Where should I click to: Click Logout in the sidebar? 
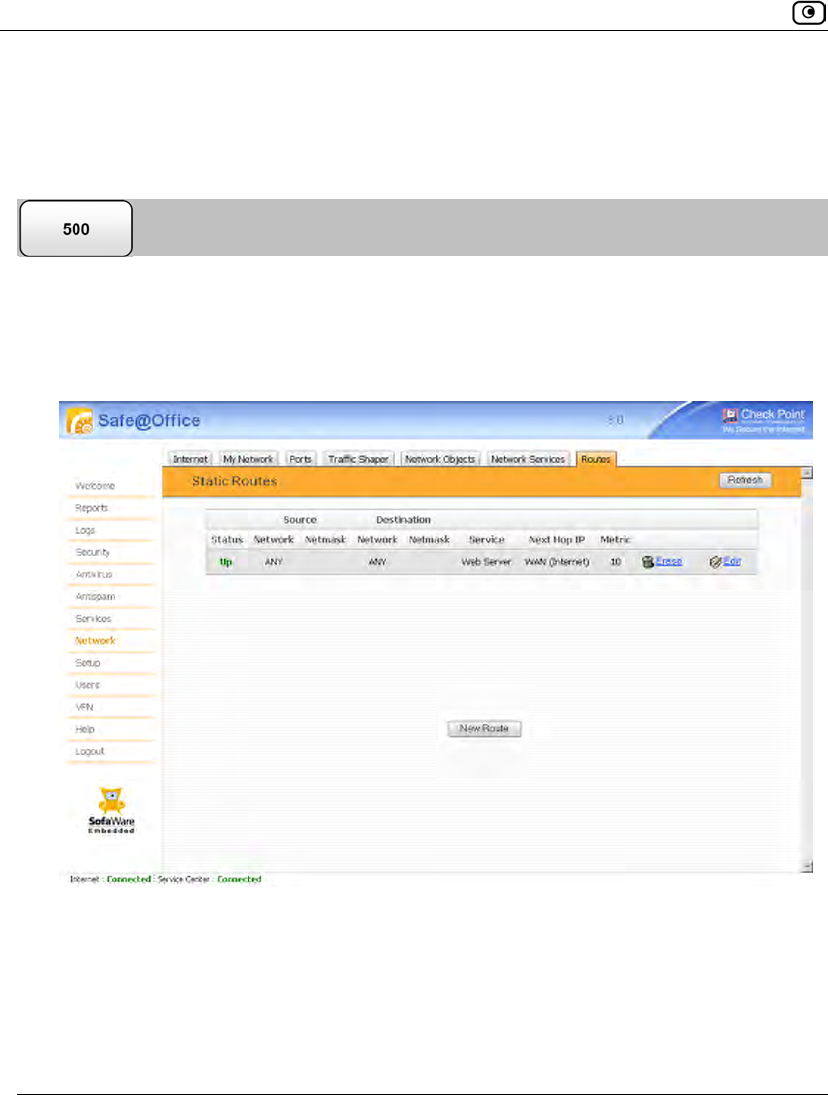coord(89,751)
